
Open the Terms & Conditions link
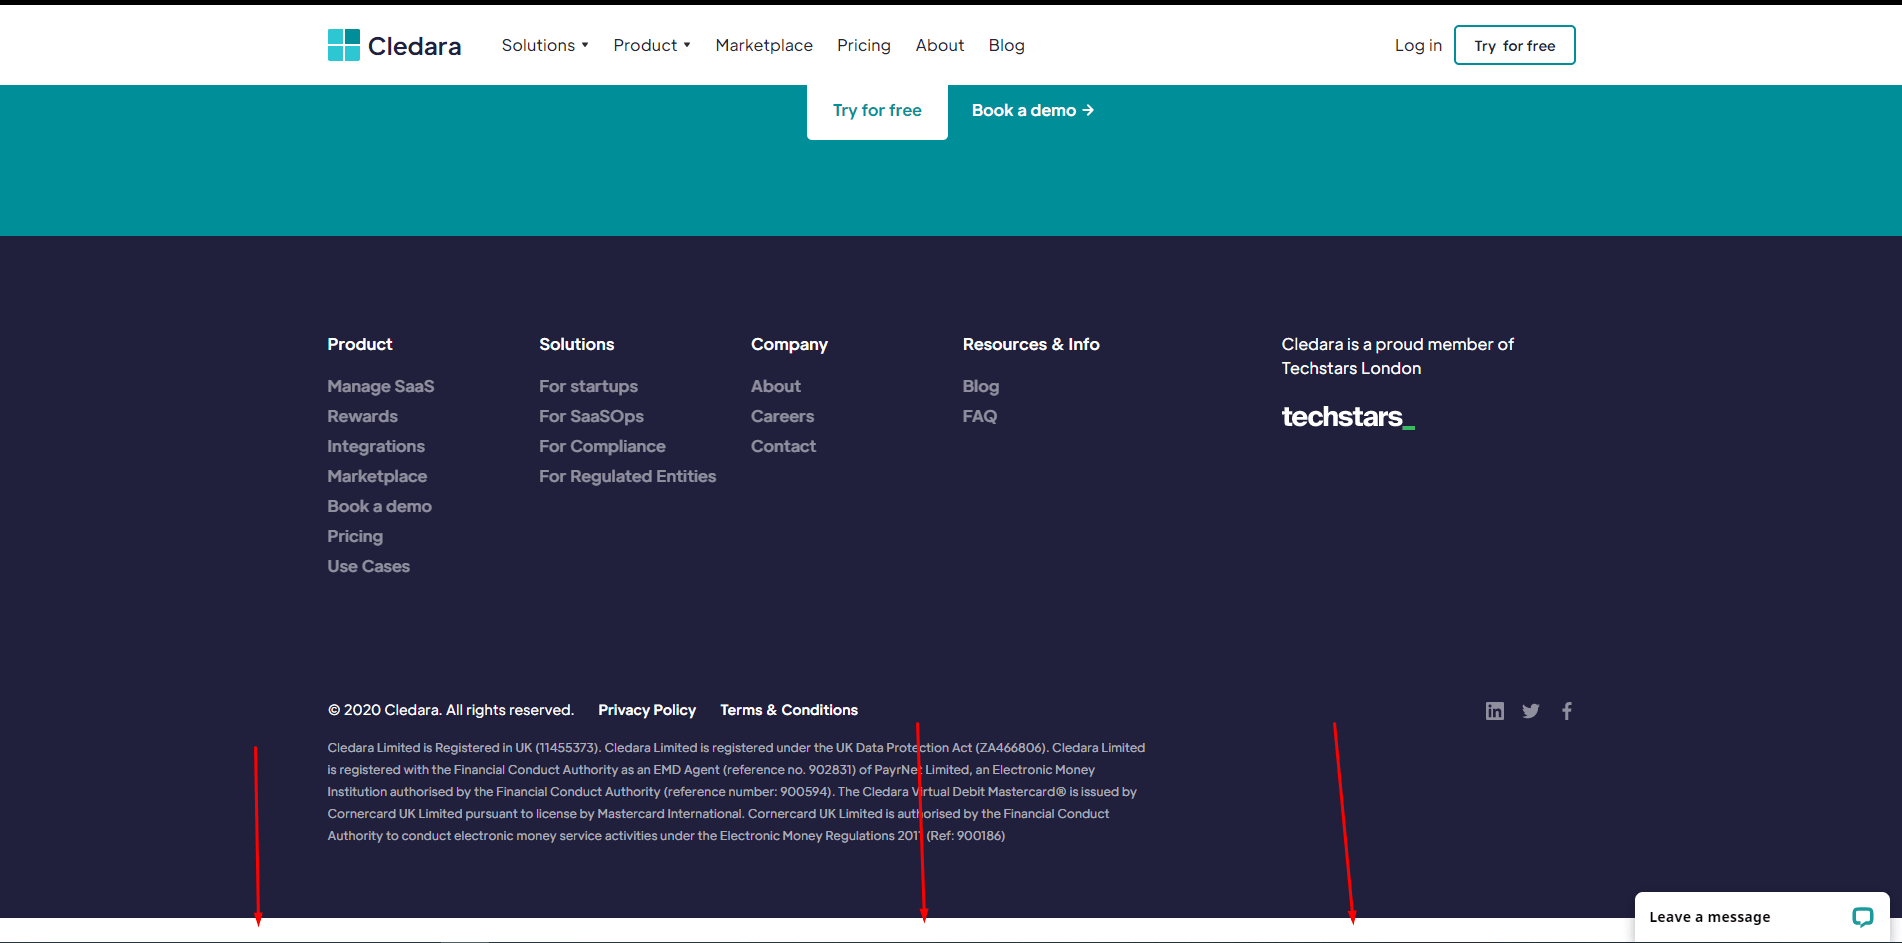789,710
